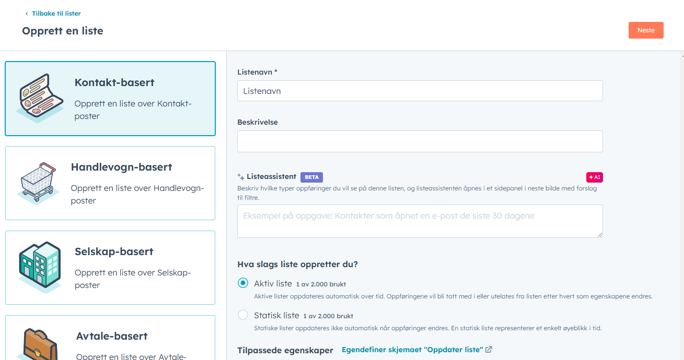This screenshot has height=360, width=684.
Task: Click the pink AI badge
Action: click(x=594, y=177)
